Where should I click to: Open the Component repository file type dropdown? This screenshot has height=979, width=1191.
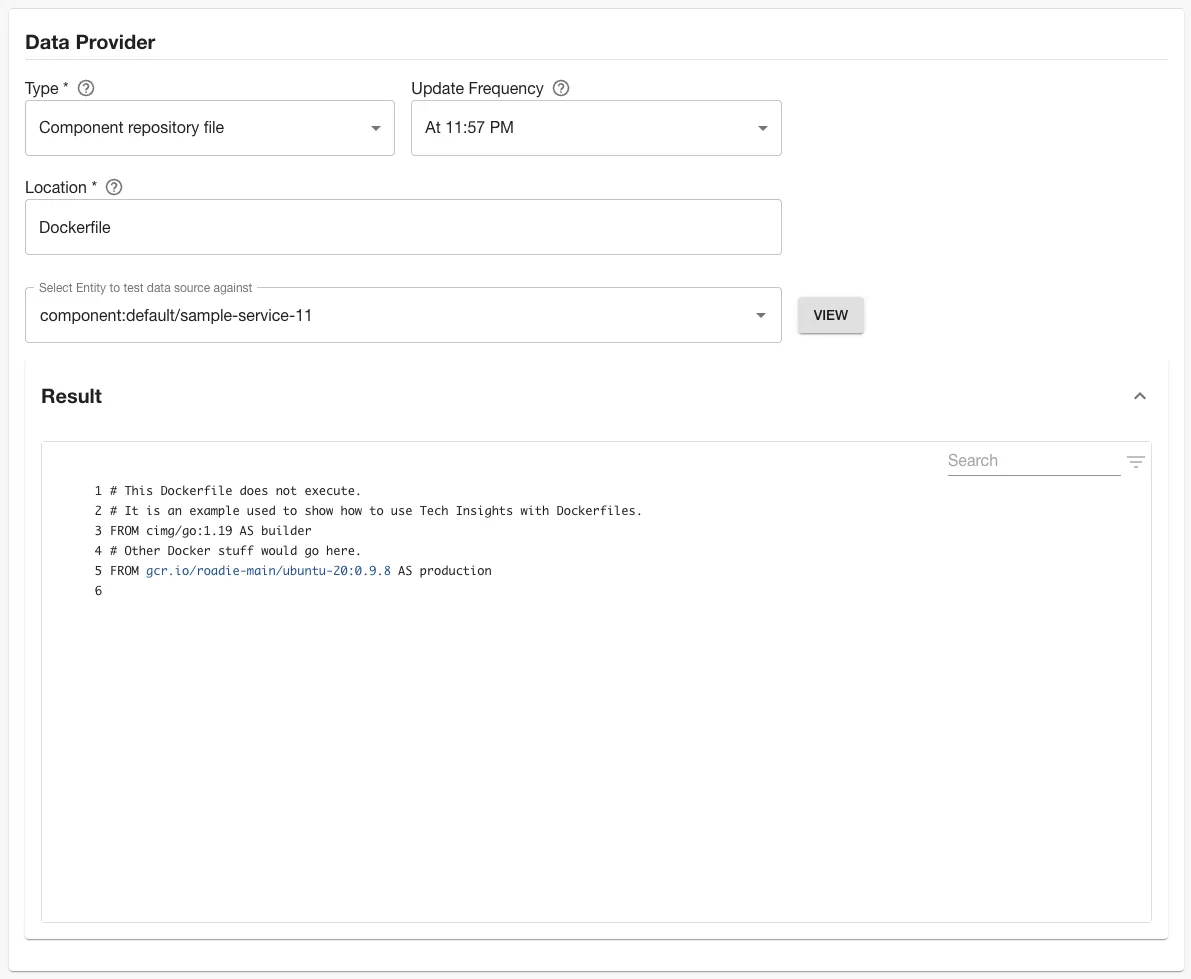point(209,128)
